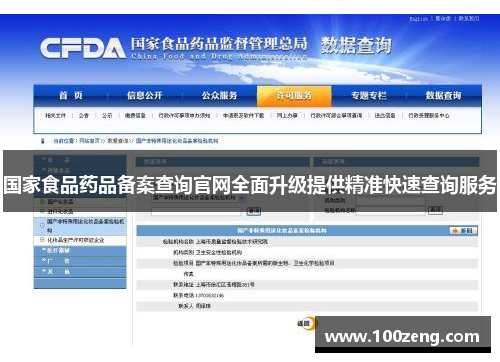
Task: Open the 网上办事 submenu link
Action: 287,116
